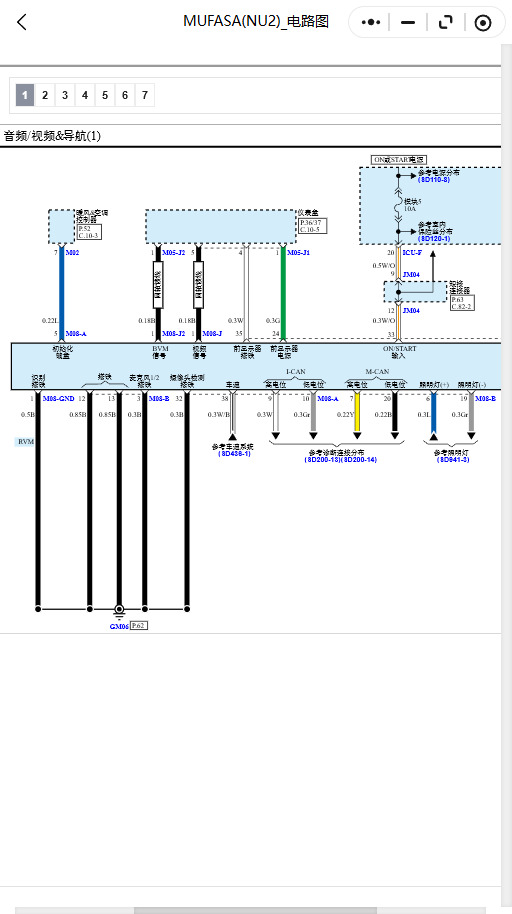Tap the back arrow icon
Image resolution: width=512 pixels, height=914 pixels.
click(22, 23)
